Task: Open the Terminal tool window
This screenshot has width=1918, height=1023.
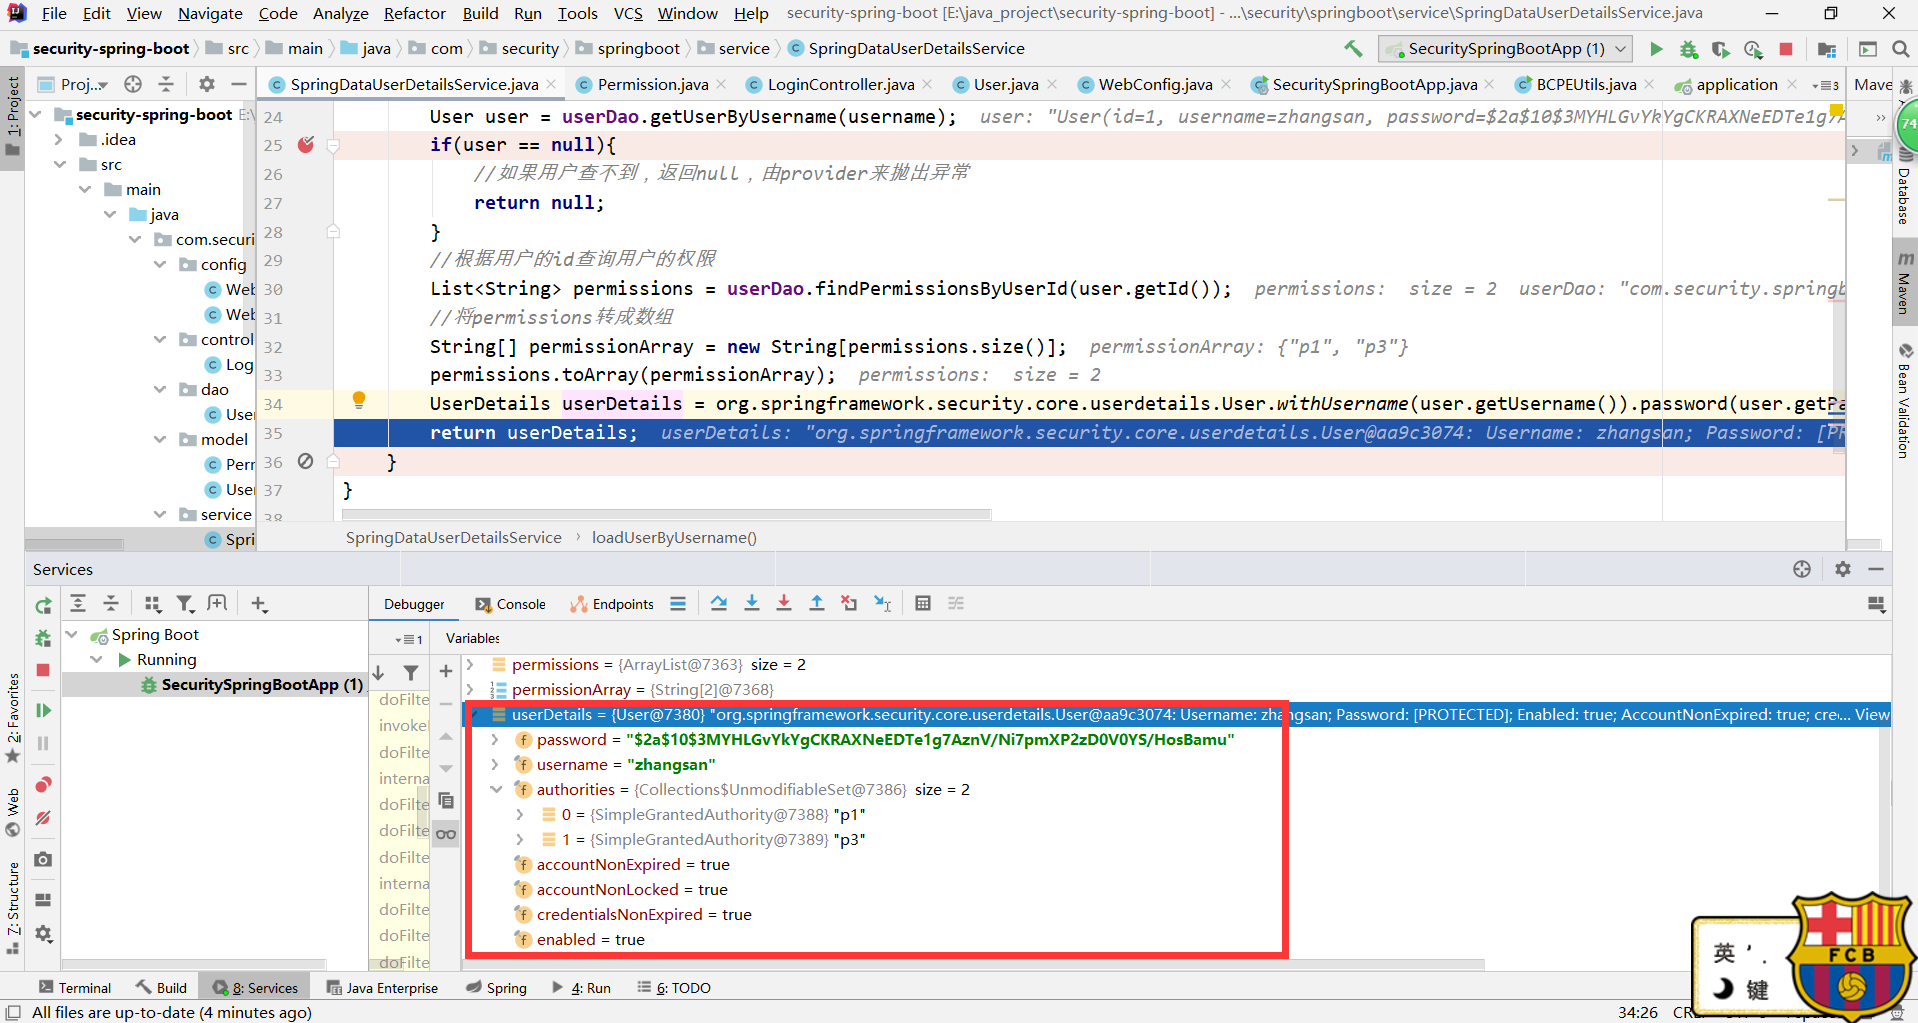Action: click(x=75, y=988)
